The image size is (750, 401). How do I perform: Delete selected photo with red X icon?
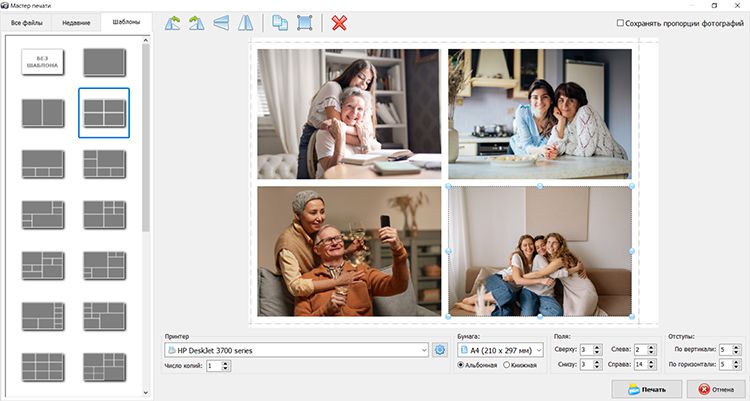[x=339, y=22]
